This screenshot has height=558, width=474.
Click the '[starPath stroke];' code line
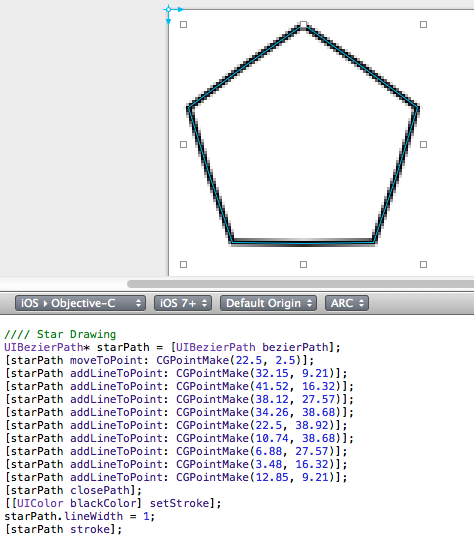63,529
